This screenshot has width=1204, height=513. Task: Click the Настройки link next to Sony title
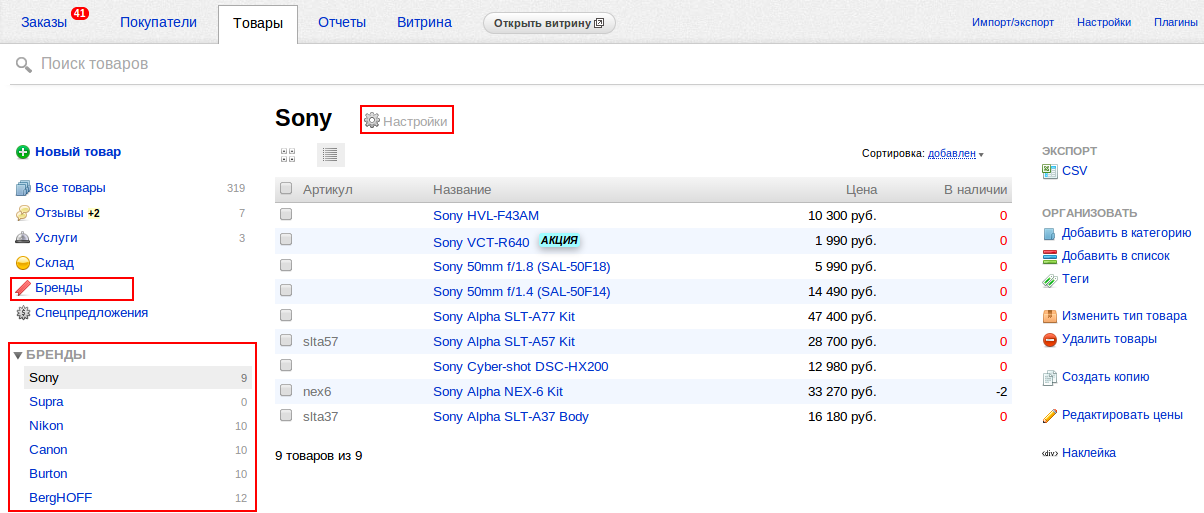point(415,121)
